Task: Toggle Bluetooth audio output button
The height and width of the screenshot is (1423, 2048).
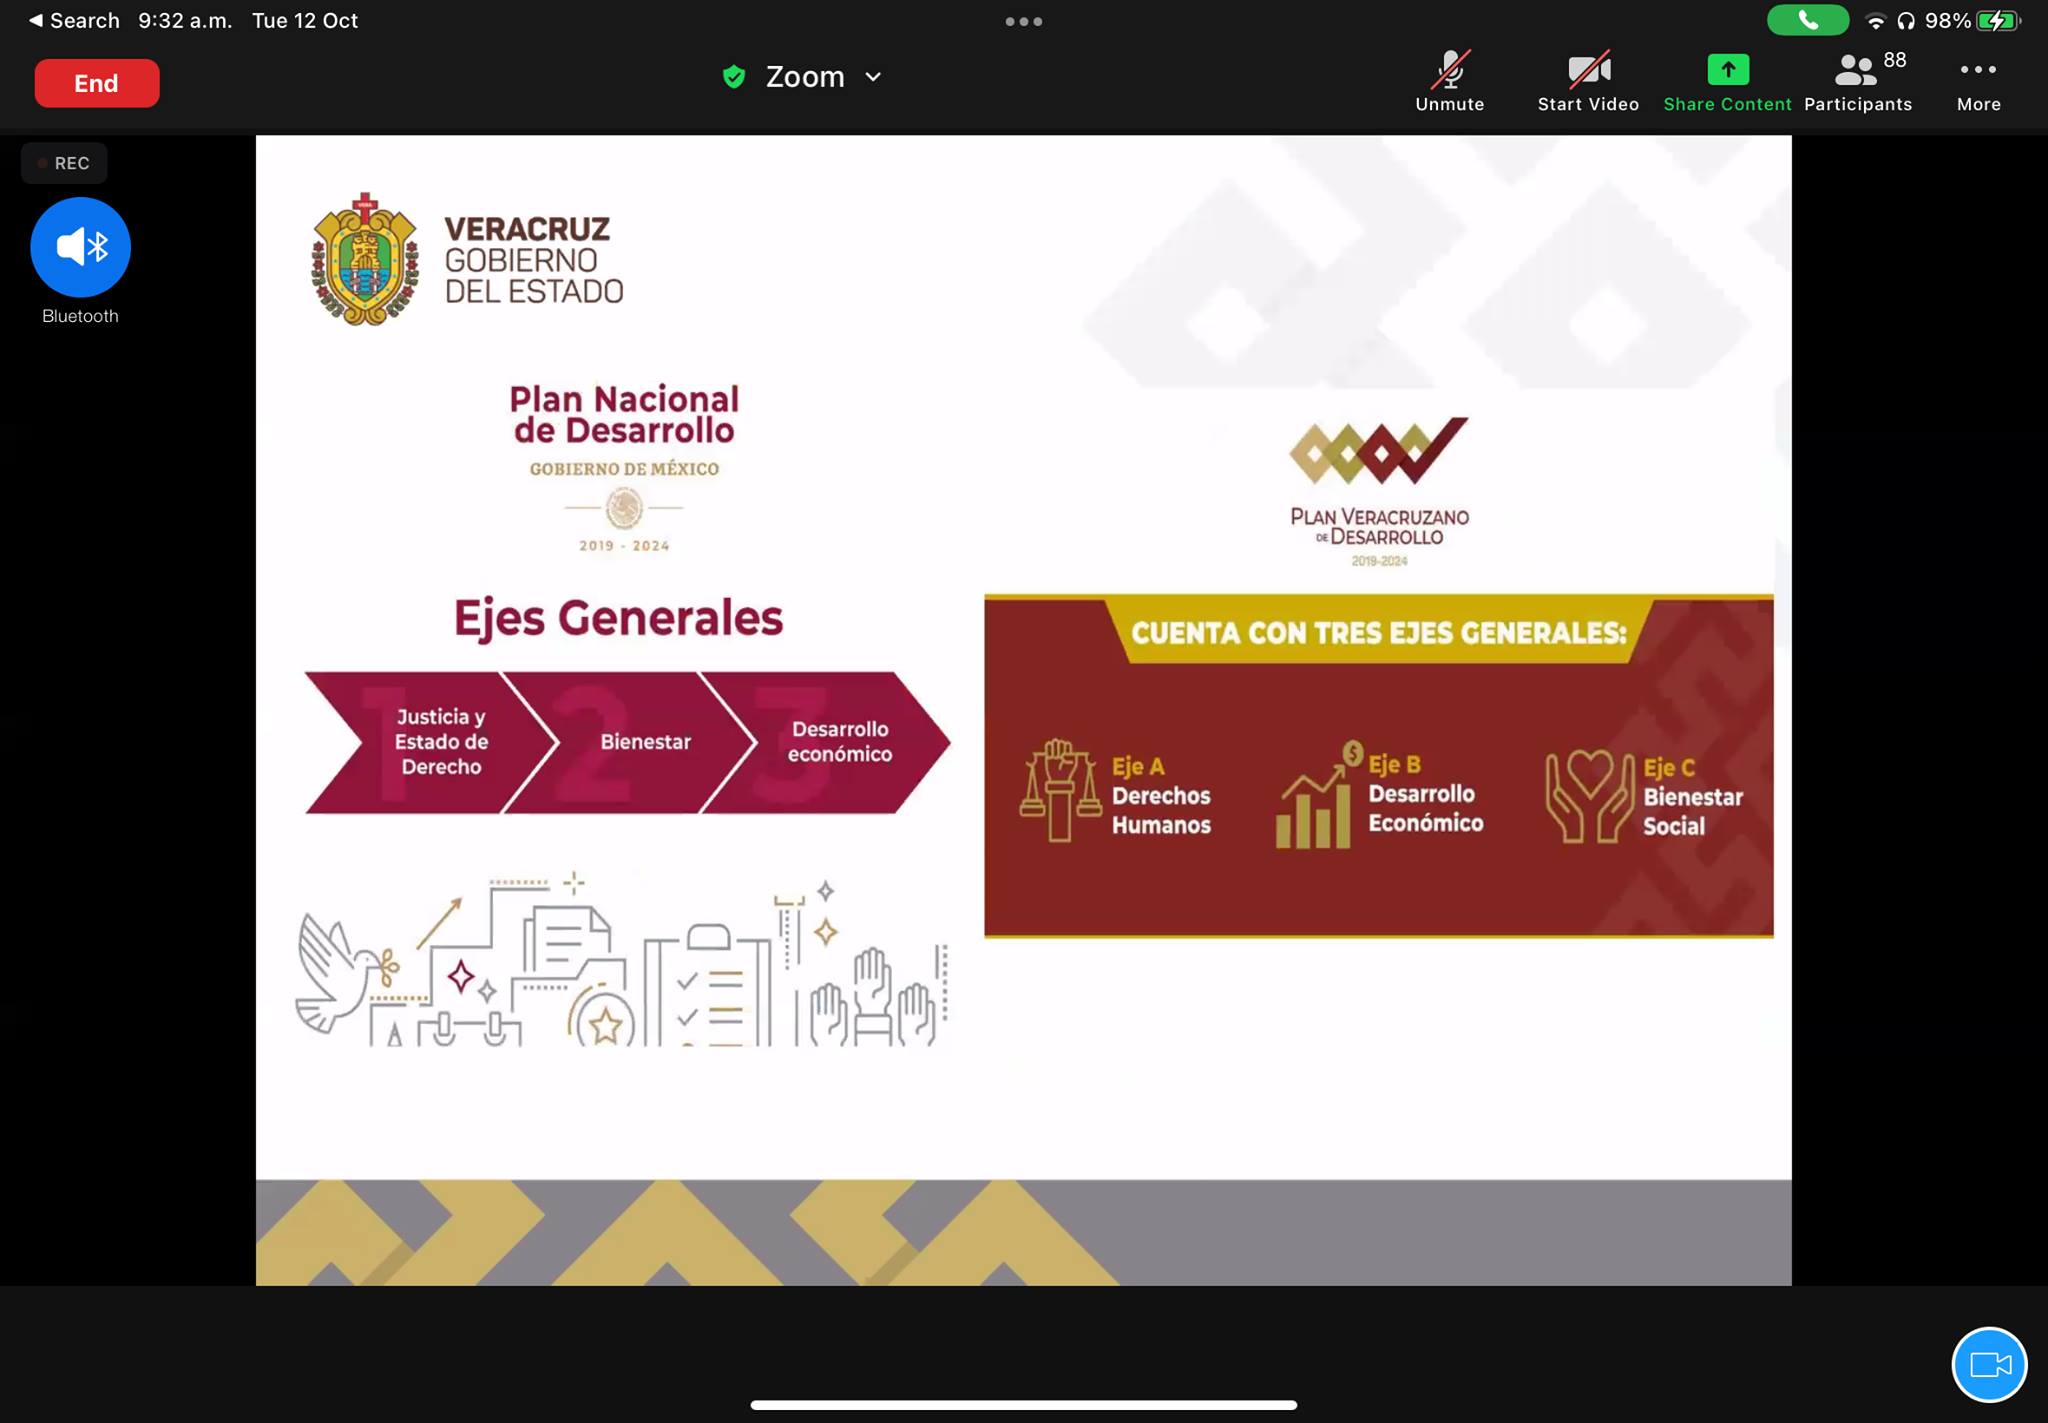Action: pos(80,247)
